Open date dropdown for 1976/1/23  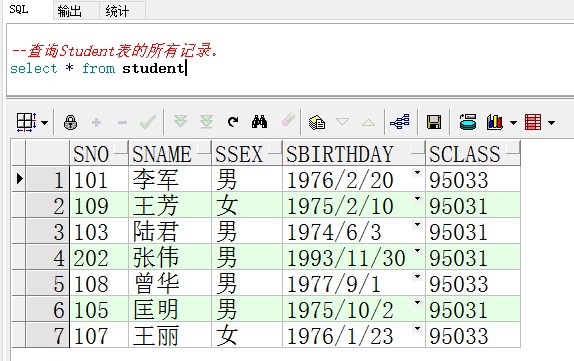[417, 329]
